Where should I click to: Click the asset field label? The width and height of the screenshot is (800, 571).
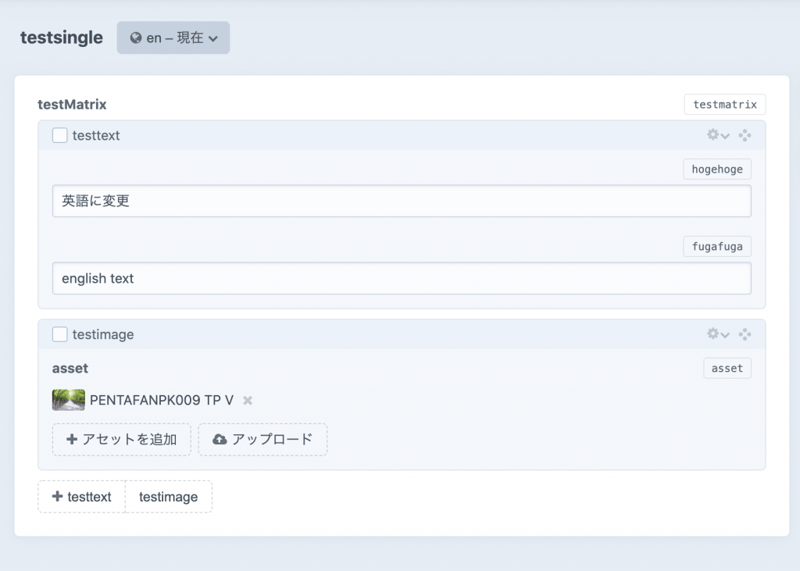70,368
